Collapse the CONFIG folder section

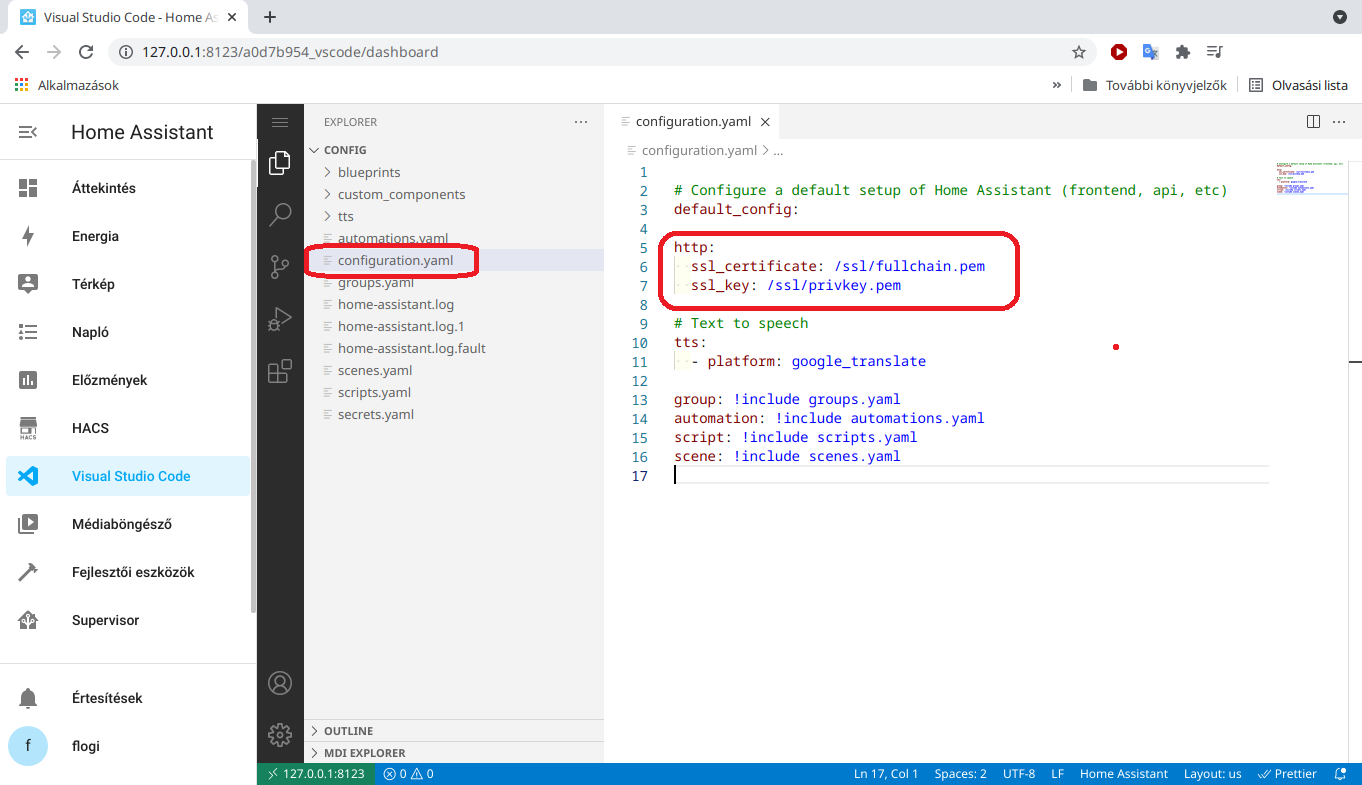(x=454, y=150)
